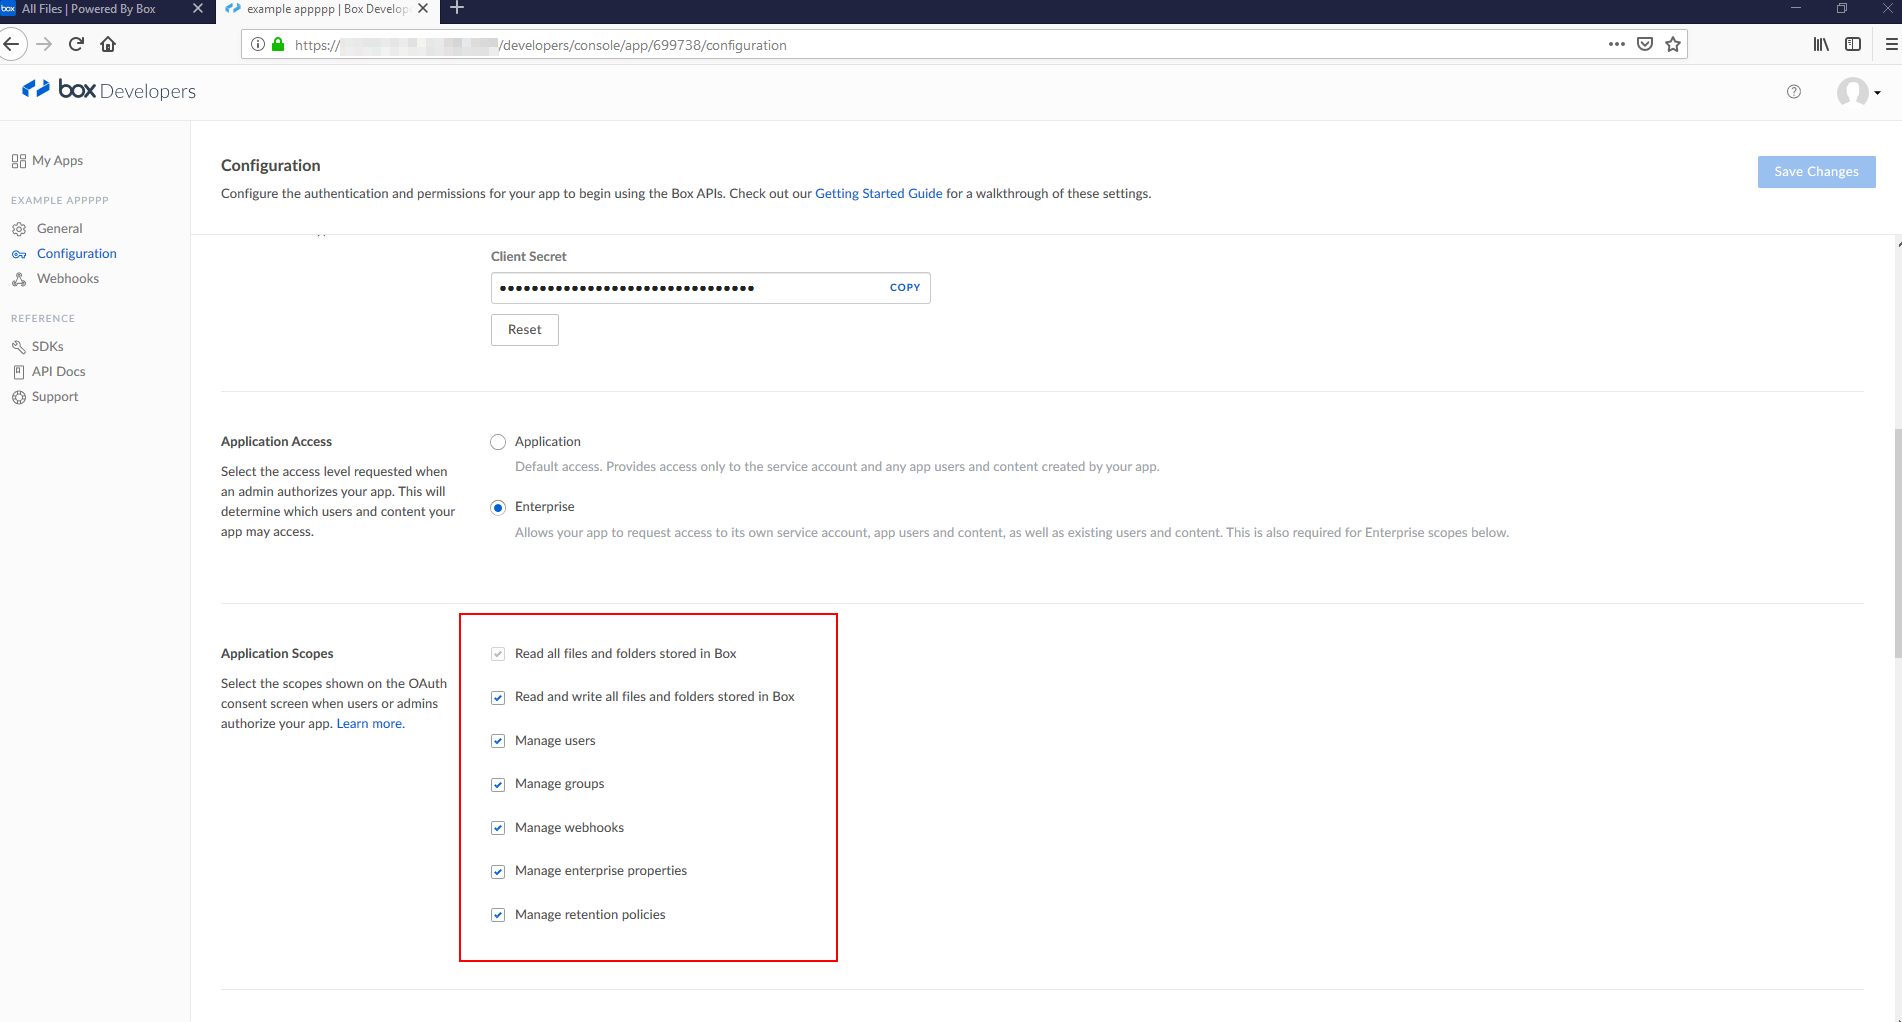1902x1022 pixels.
Task: Open My Apps in sidebar
Action: click(x=57, y=161)
